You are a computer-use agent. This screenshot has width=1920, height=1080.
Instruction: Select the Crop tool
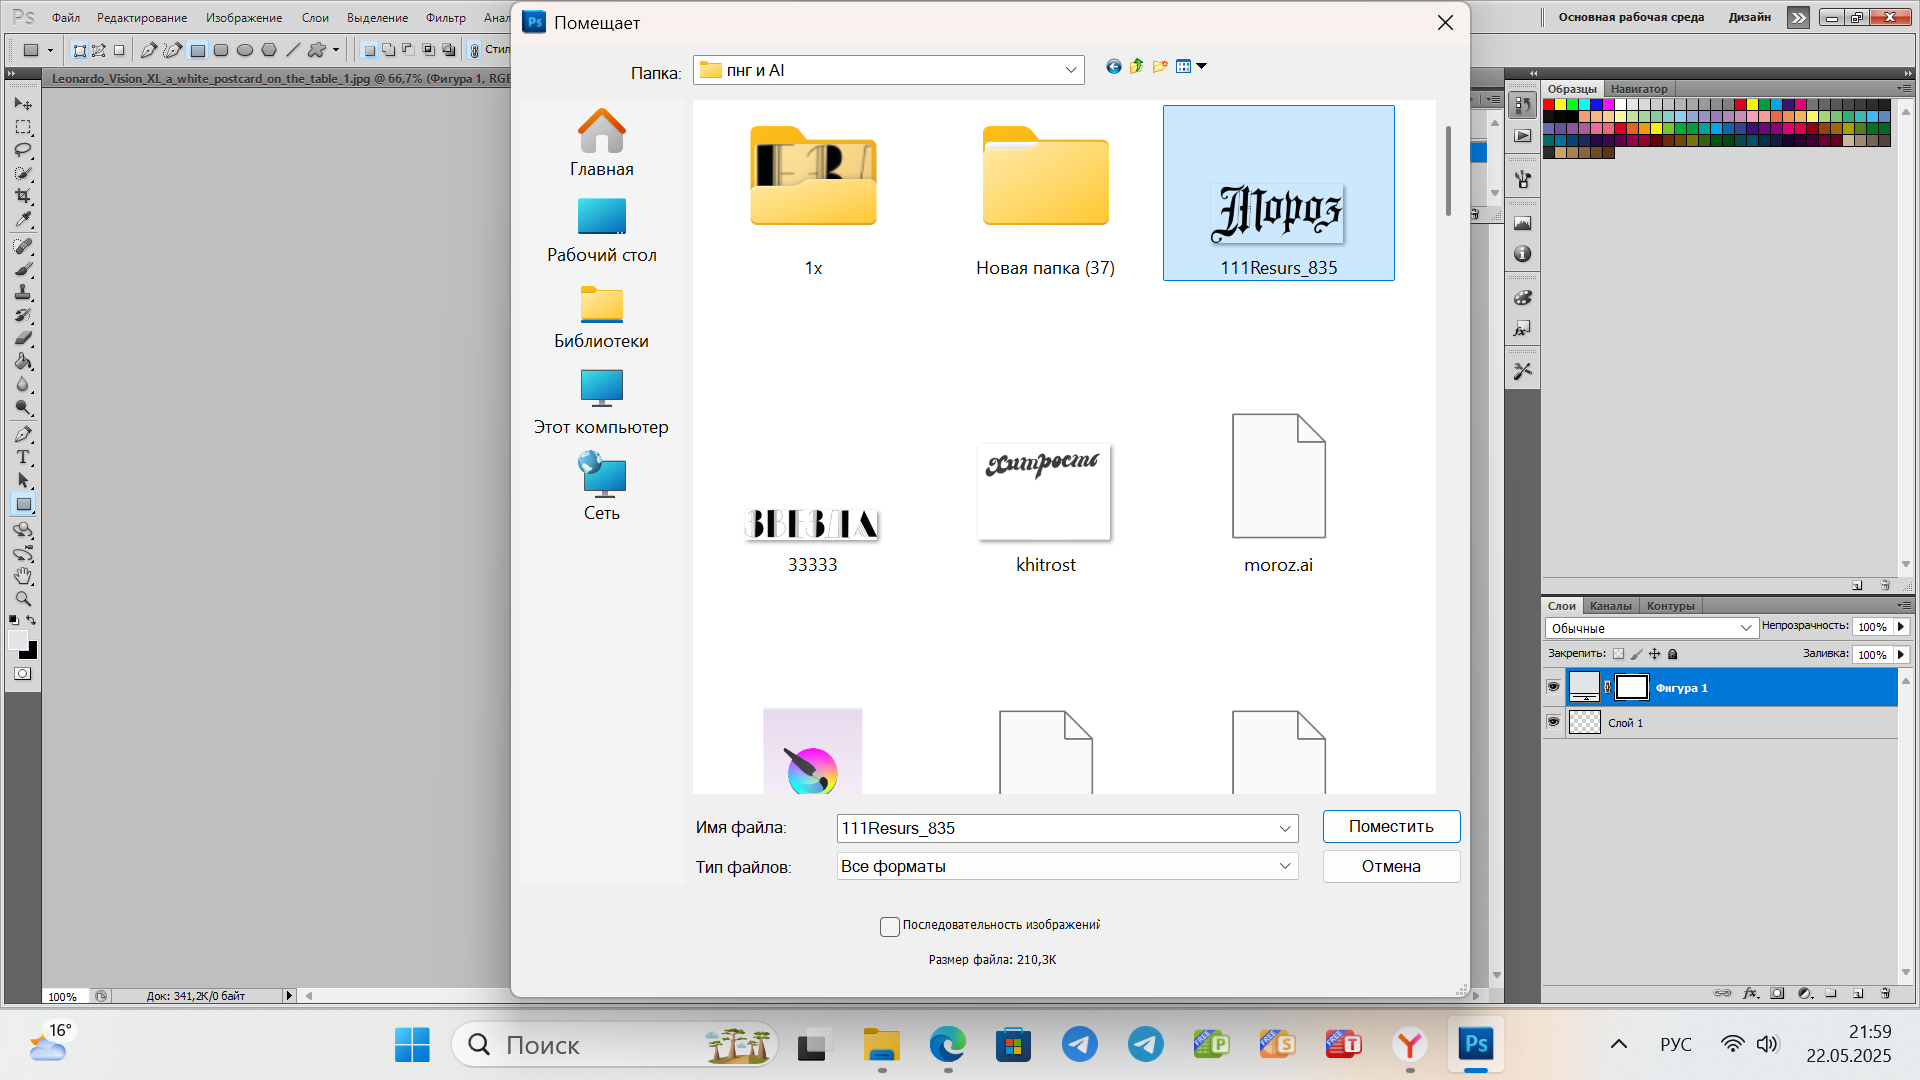tap(23, 197)
